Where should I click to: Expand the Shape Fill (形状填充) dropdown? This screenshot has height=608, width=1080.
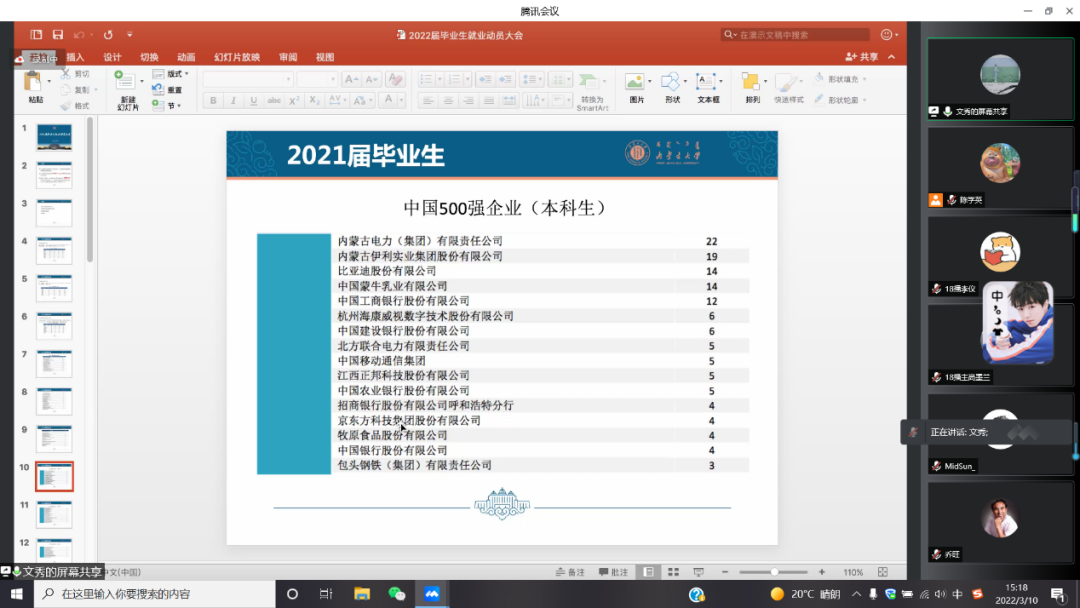point(840,79)
